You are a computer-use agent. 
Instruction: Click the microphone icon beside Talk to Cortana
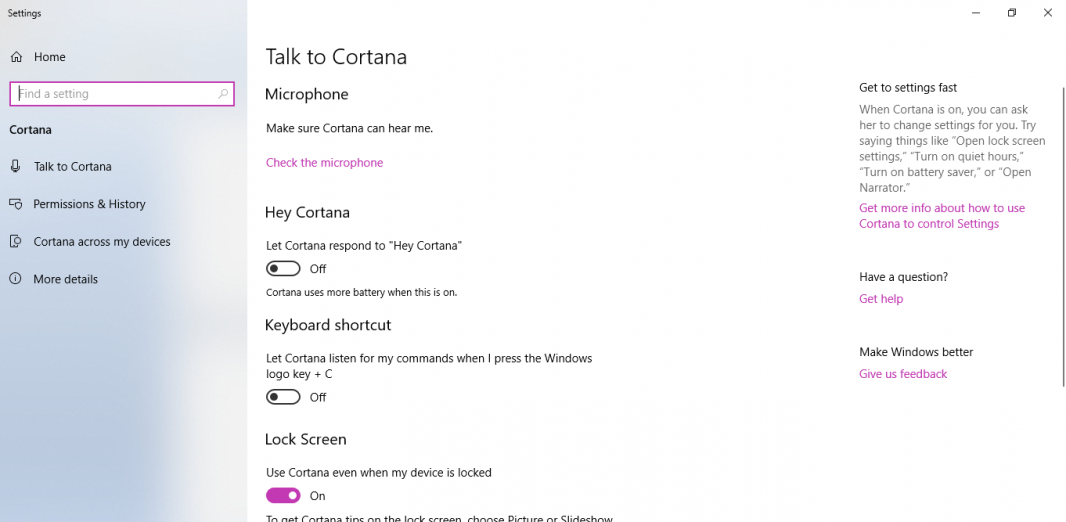[x=16, y=167]
